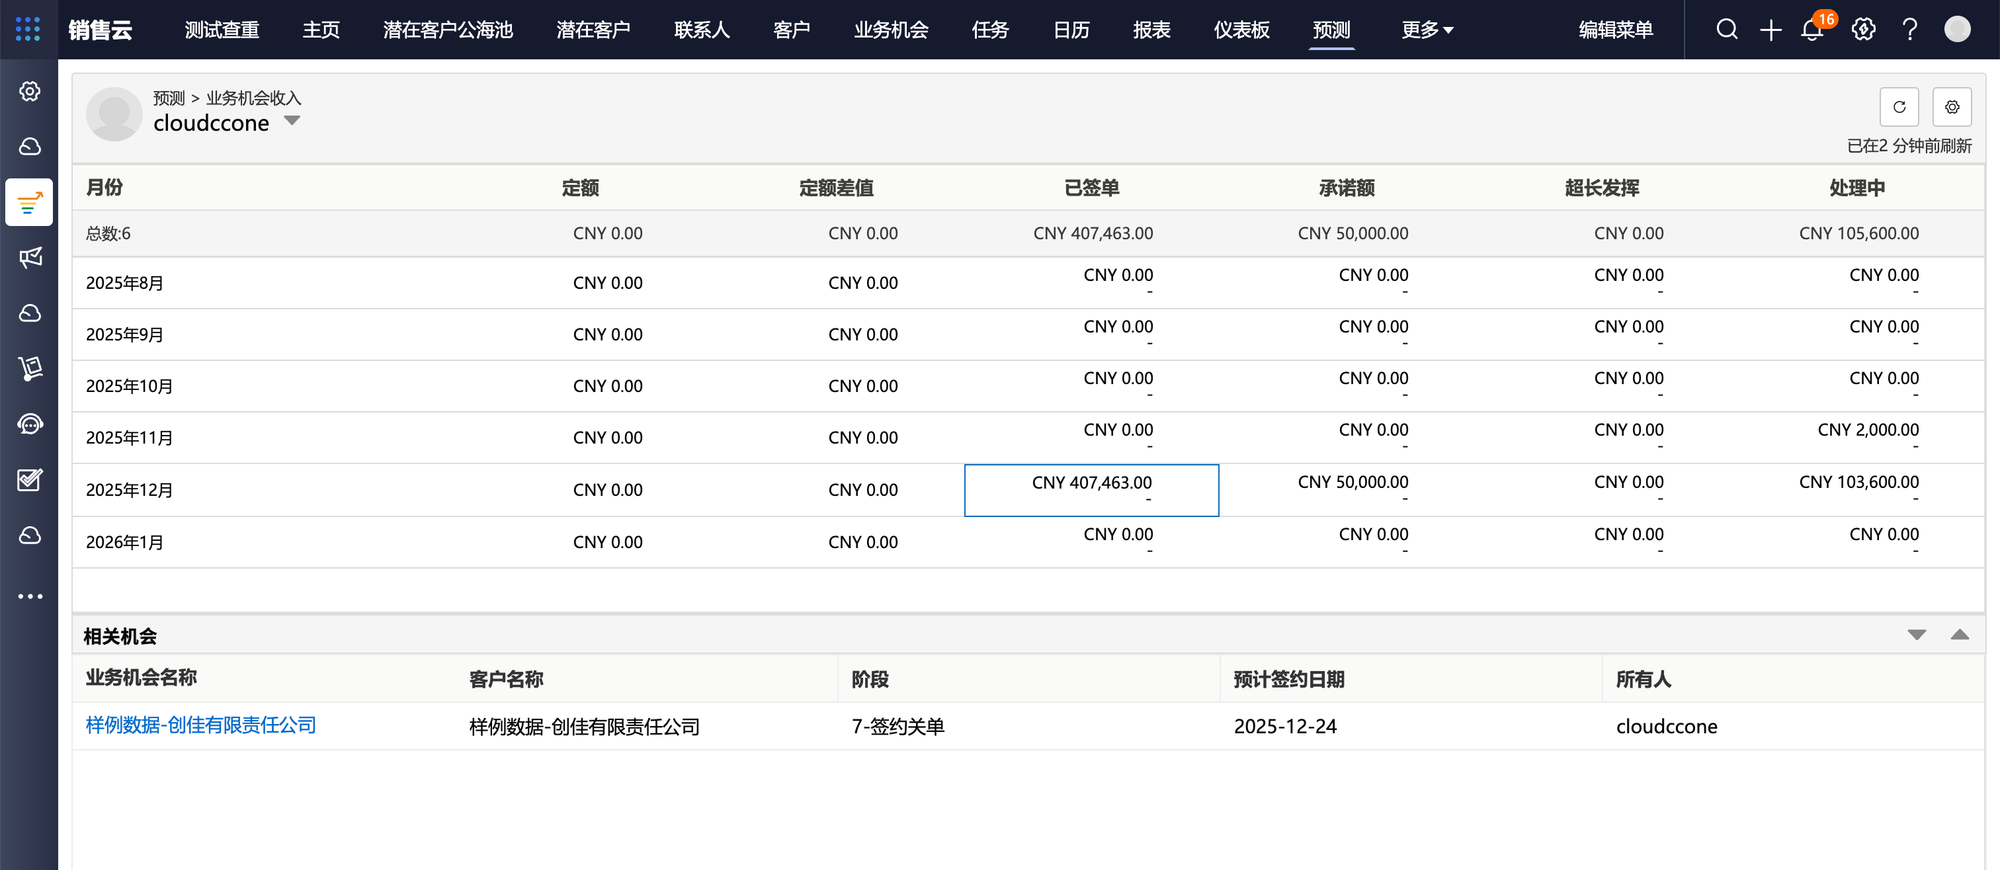Collapse related opportunities with the up arrow
The image size is (2000, 870).
click(1959, 635)
